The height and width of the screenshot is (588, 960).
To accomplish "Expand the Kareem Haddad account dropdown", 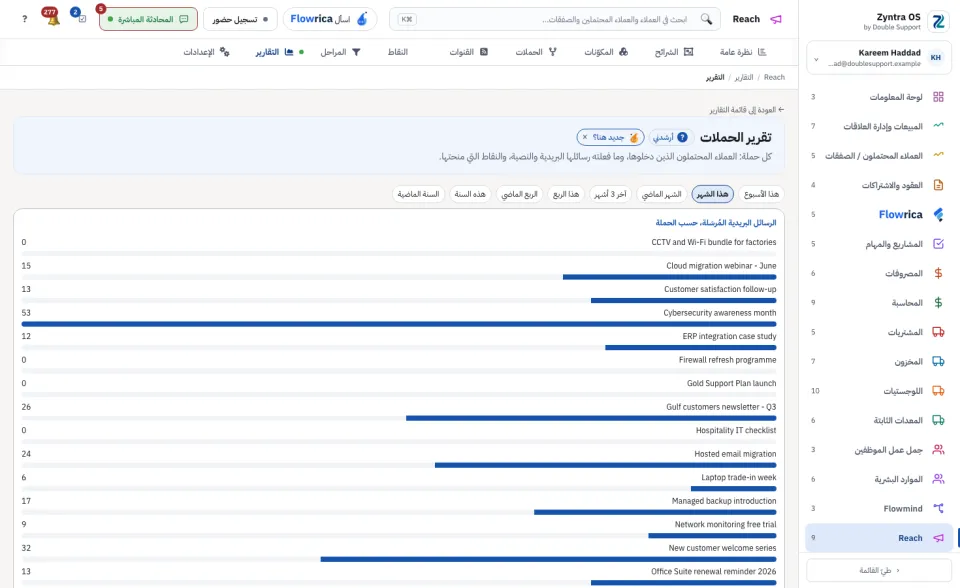I will 816,59.
